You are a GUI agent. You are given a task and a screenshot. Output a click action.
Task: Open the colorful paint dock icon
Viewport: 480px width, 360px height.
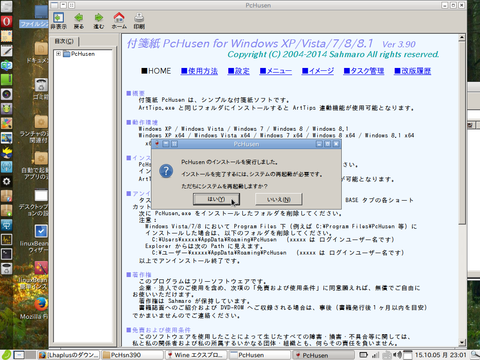click(x=6, y=123)
